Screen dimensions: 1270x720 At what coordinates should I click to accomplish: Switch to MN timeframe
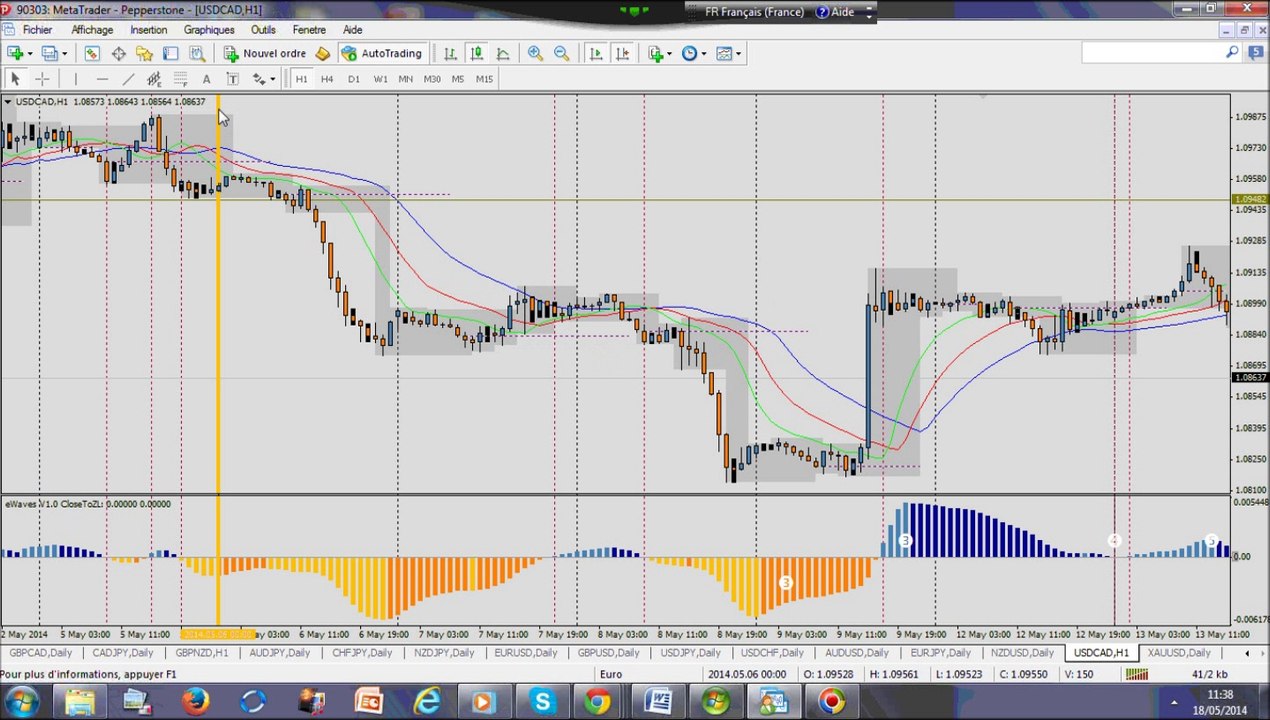point(405,79)
